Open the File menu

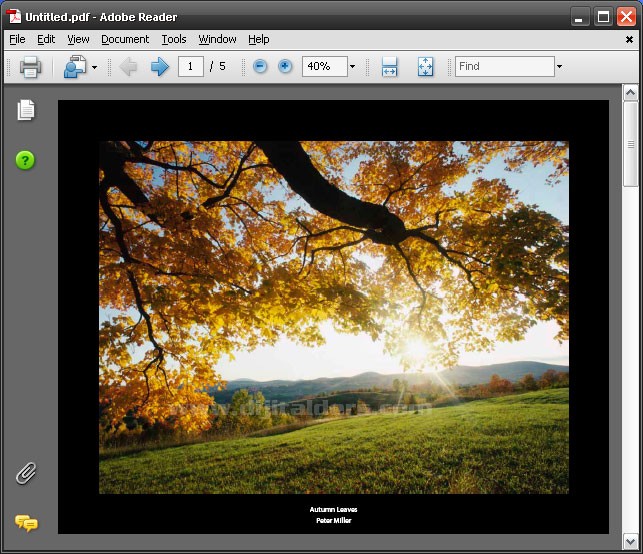[x=17, y=39]
